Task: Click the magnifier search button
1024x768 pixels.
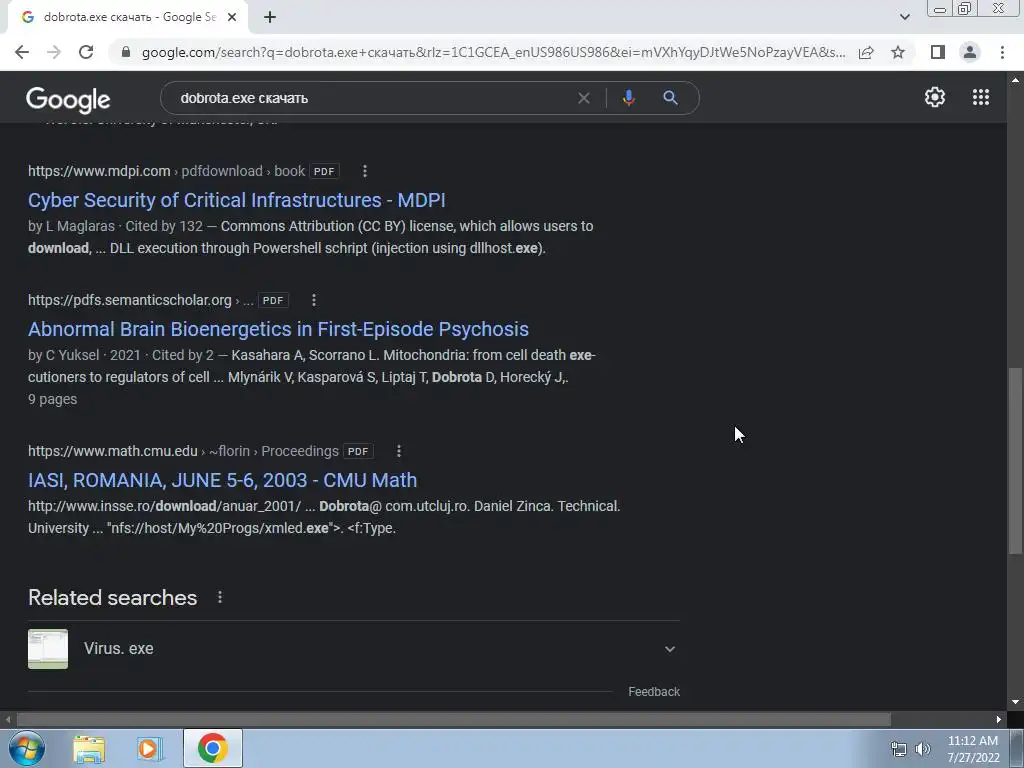Action: (670, 98)
